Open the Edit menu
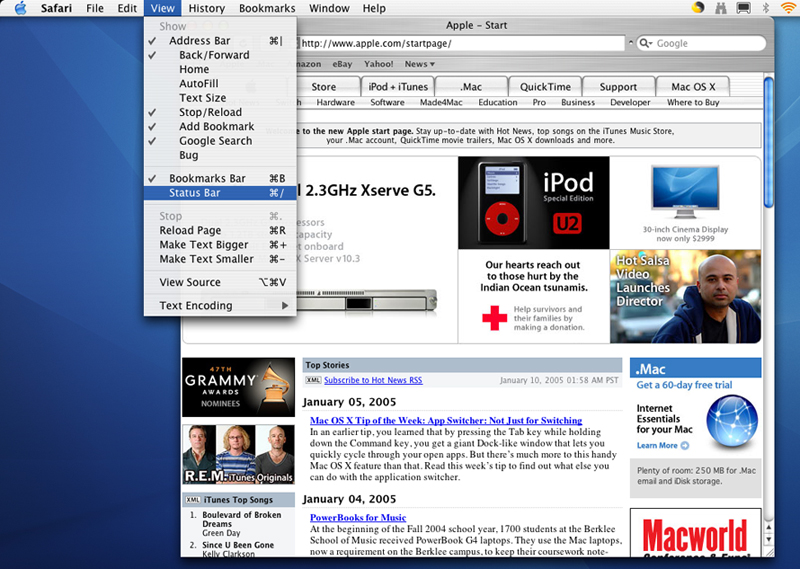 [x=127, y=8]
